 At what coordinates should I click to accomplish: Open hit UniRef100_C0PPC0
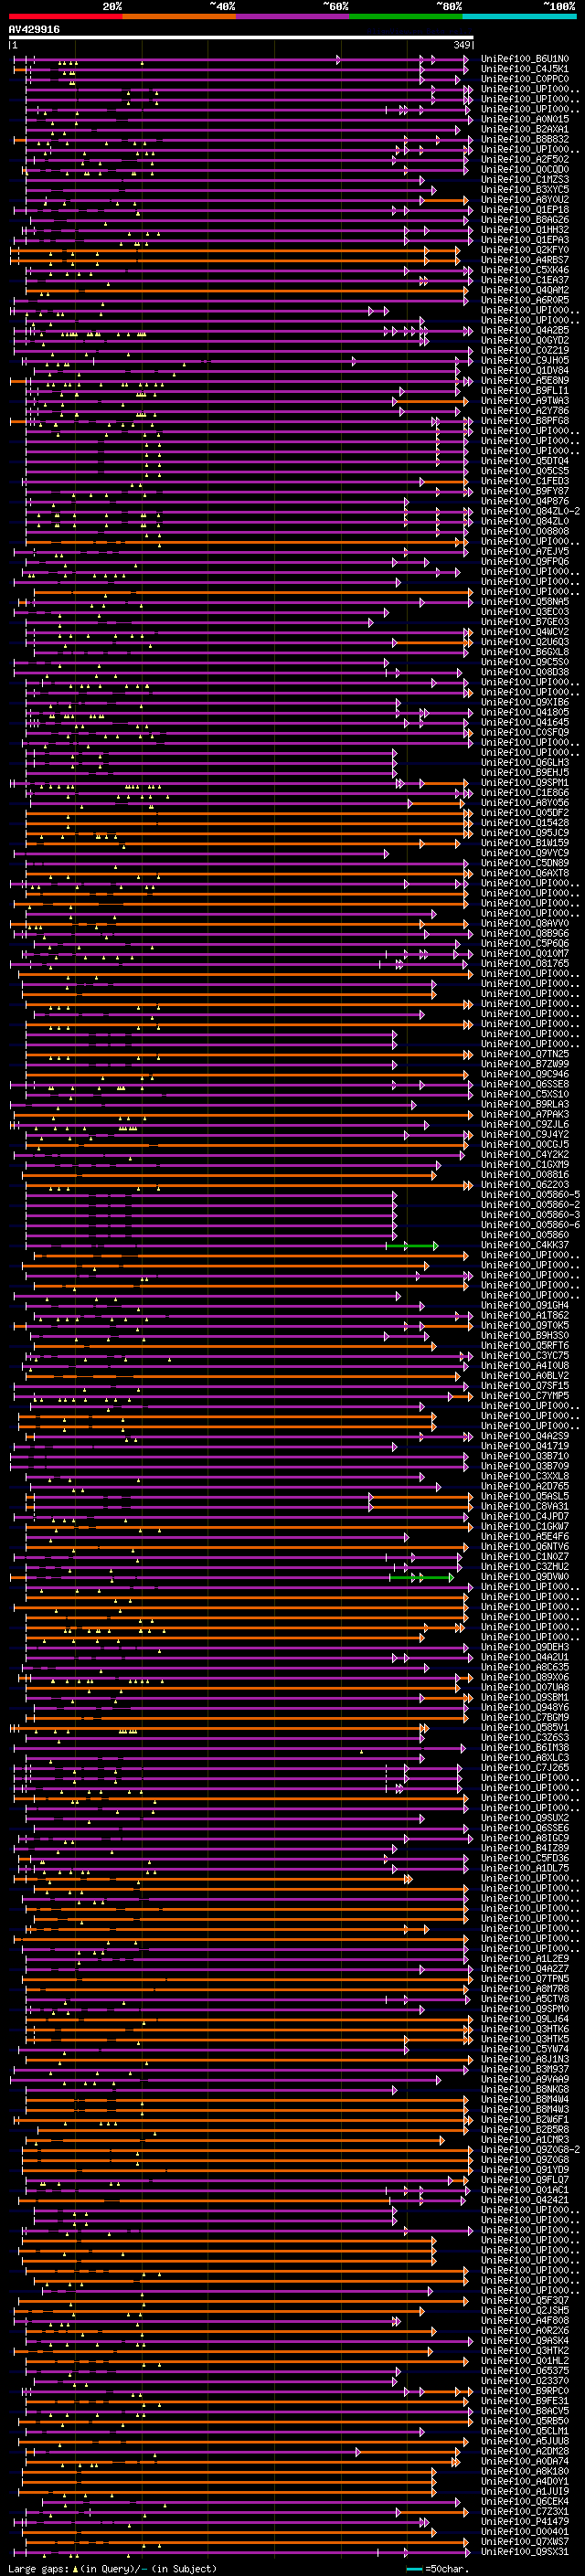525,79
